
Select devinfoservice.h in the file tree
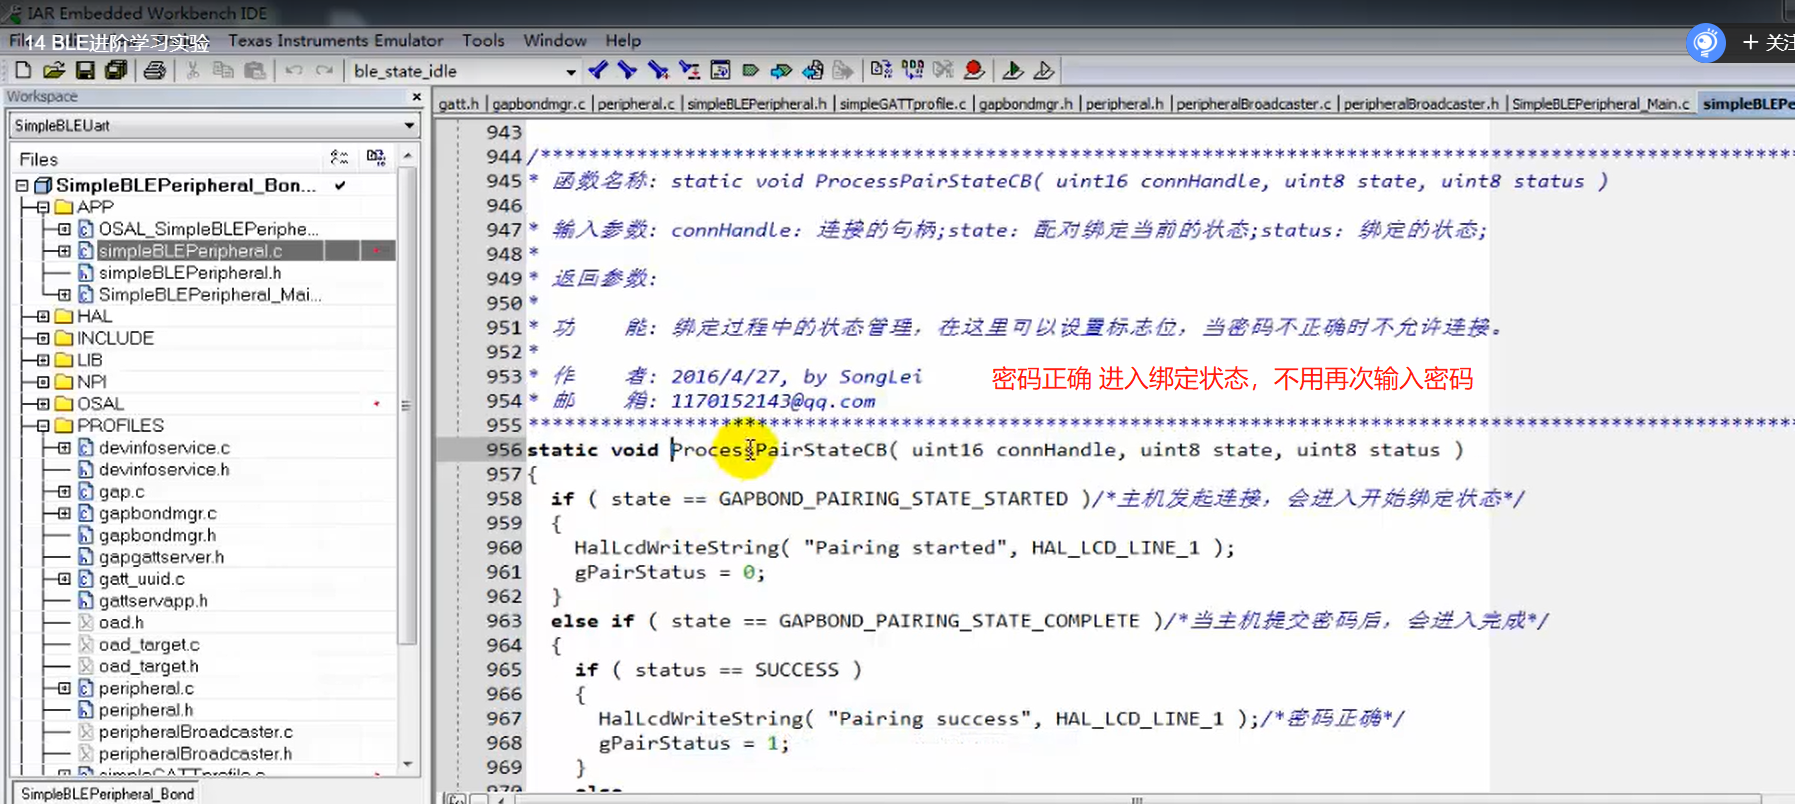point(164,470)
